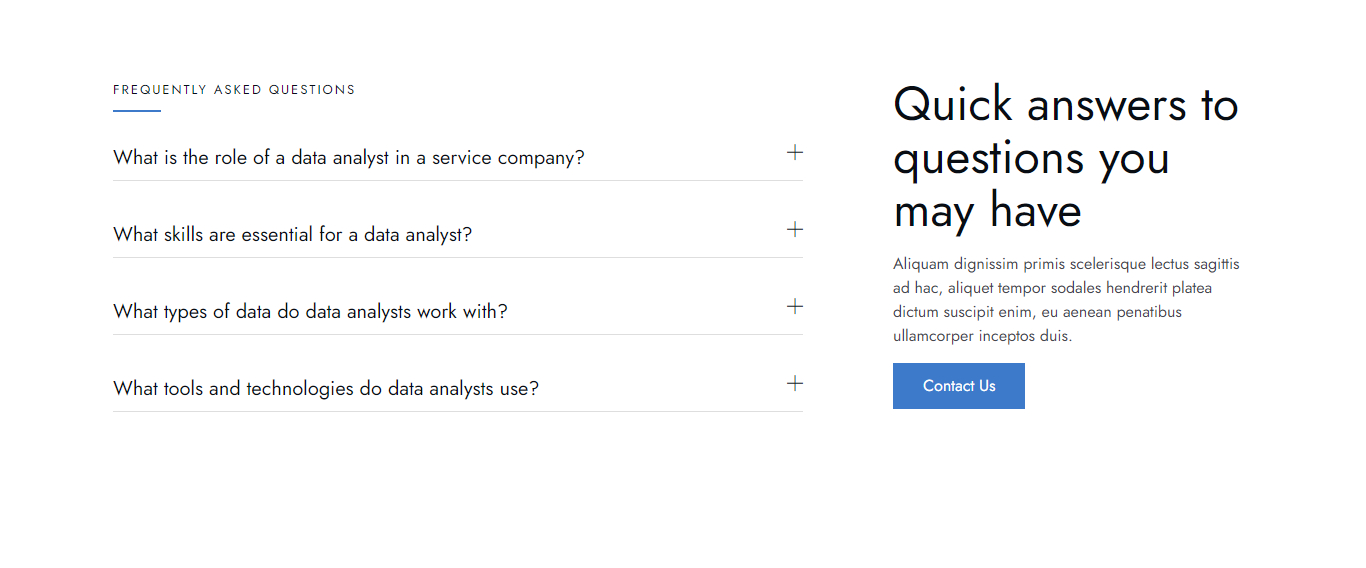Image resolution: width=1366 pixels, height=568 pixels.
Task: Click the 'Quick answers to' heading line
Action: point(1065,105)
